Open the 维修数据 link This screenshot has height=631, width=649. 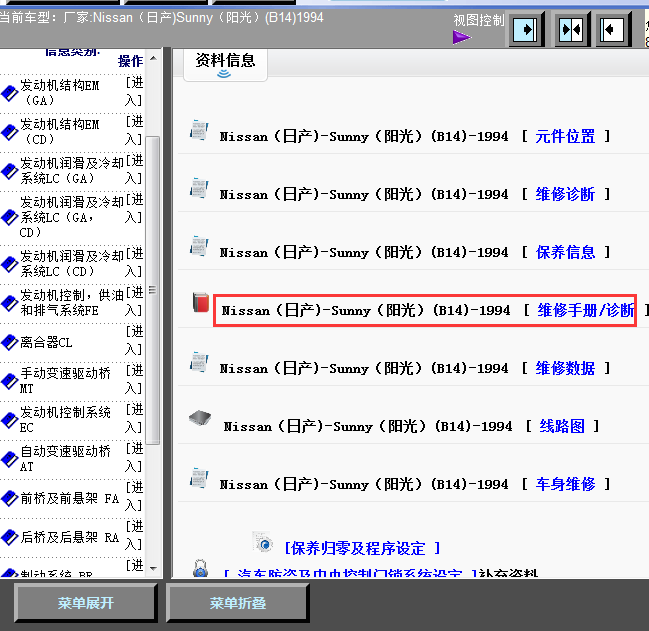pyautogui.click(x=565, y=368)
